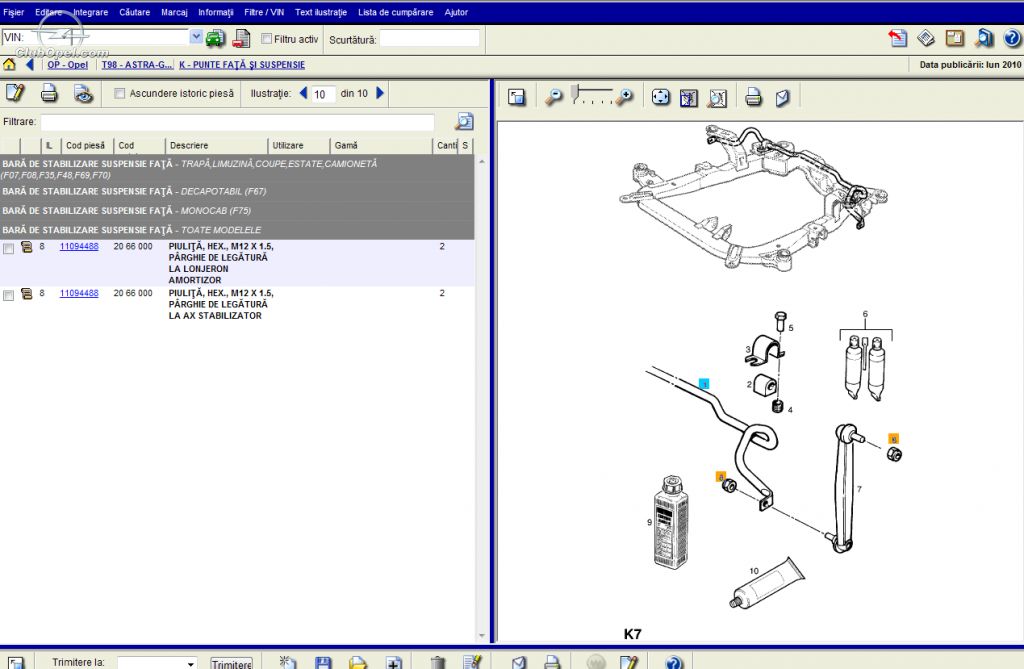Expand the MONOCAB (F75) group header

point(237,210)
